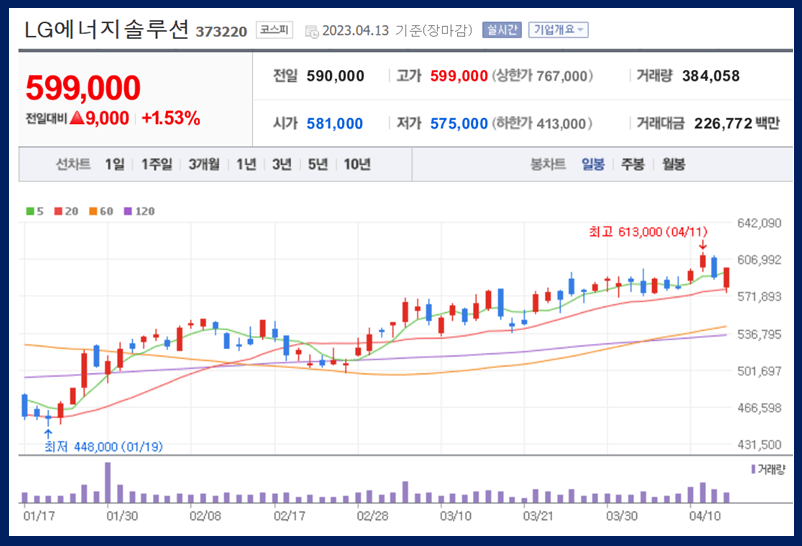Viewport: 802px width, 546px height.
Task: Click the red 20-day moving average swatch
Action: pos(58,211)
